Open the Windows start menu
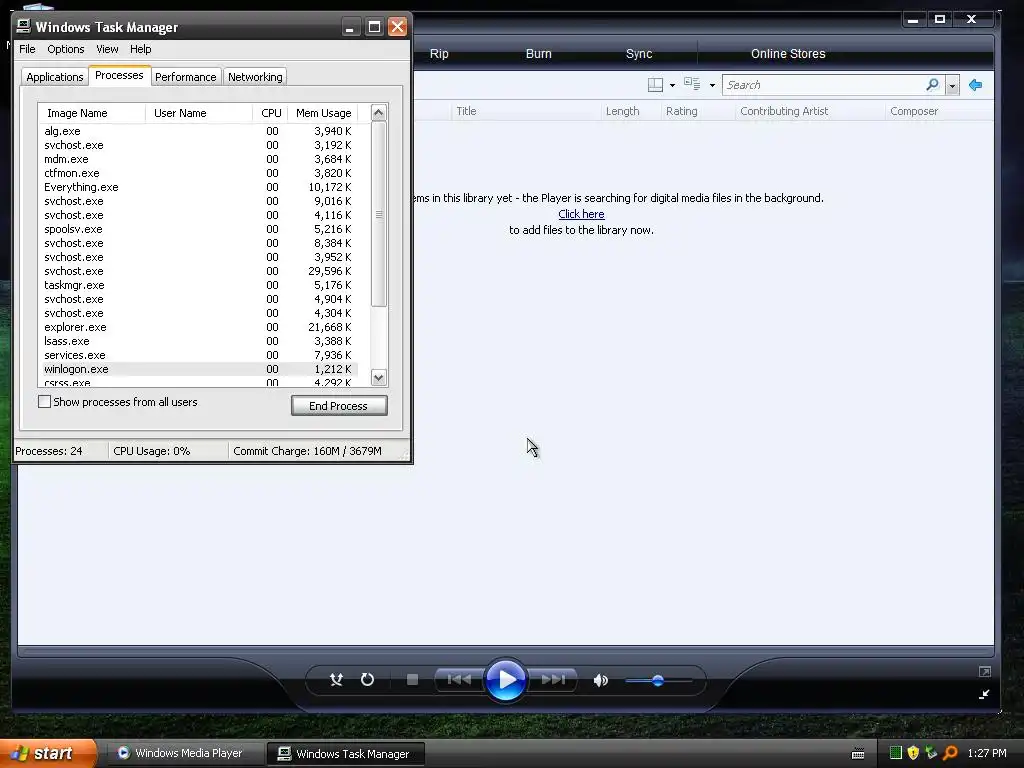1024x768 pixels. point(48,753)
